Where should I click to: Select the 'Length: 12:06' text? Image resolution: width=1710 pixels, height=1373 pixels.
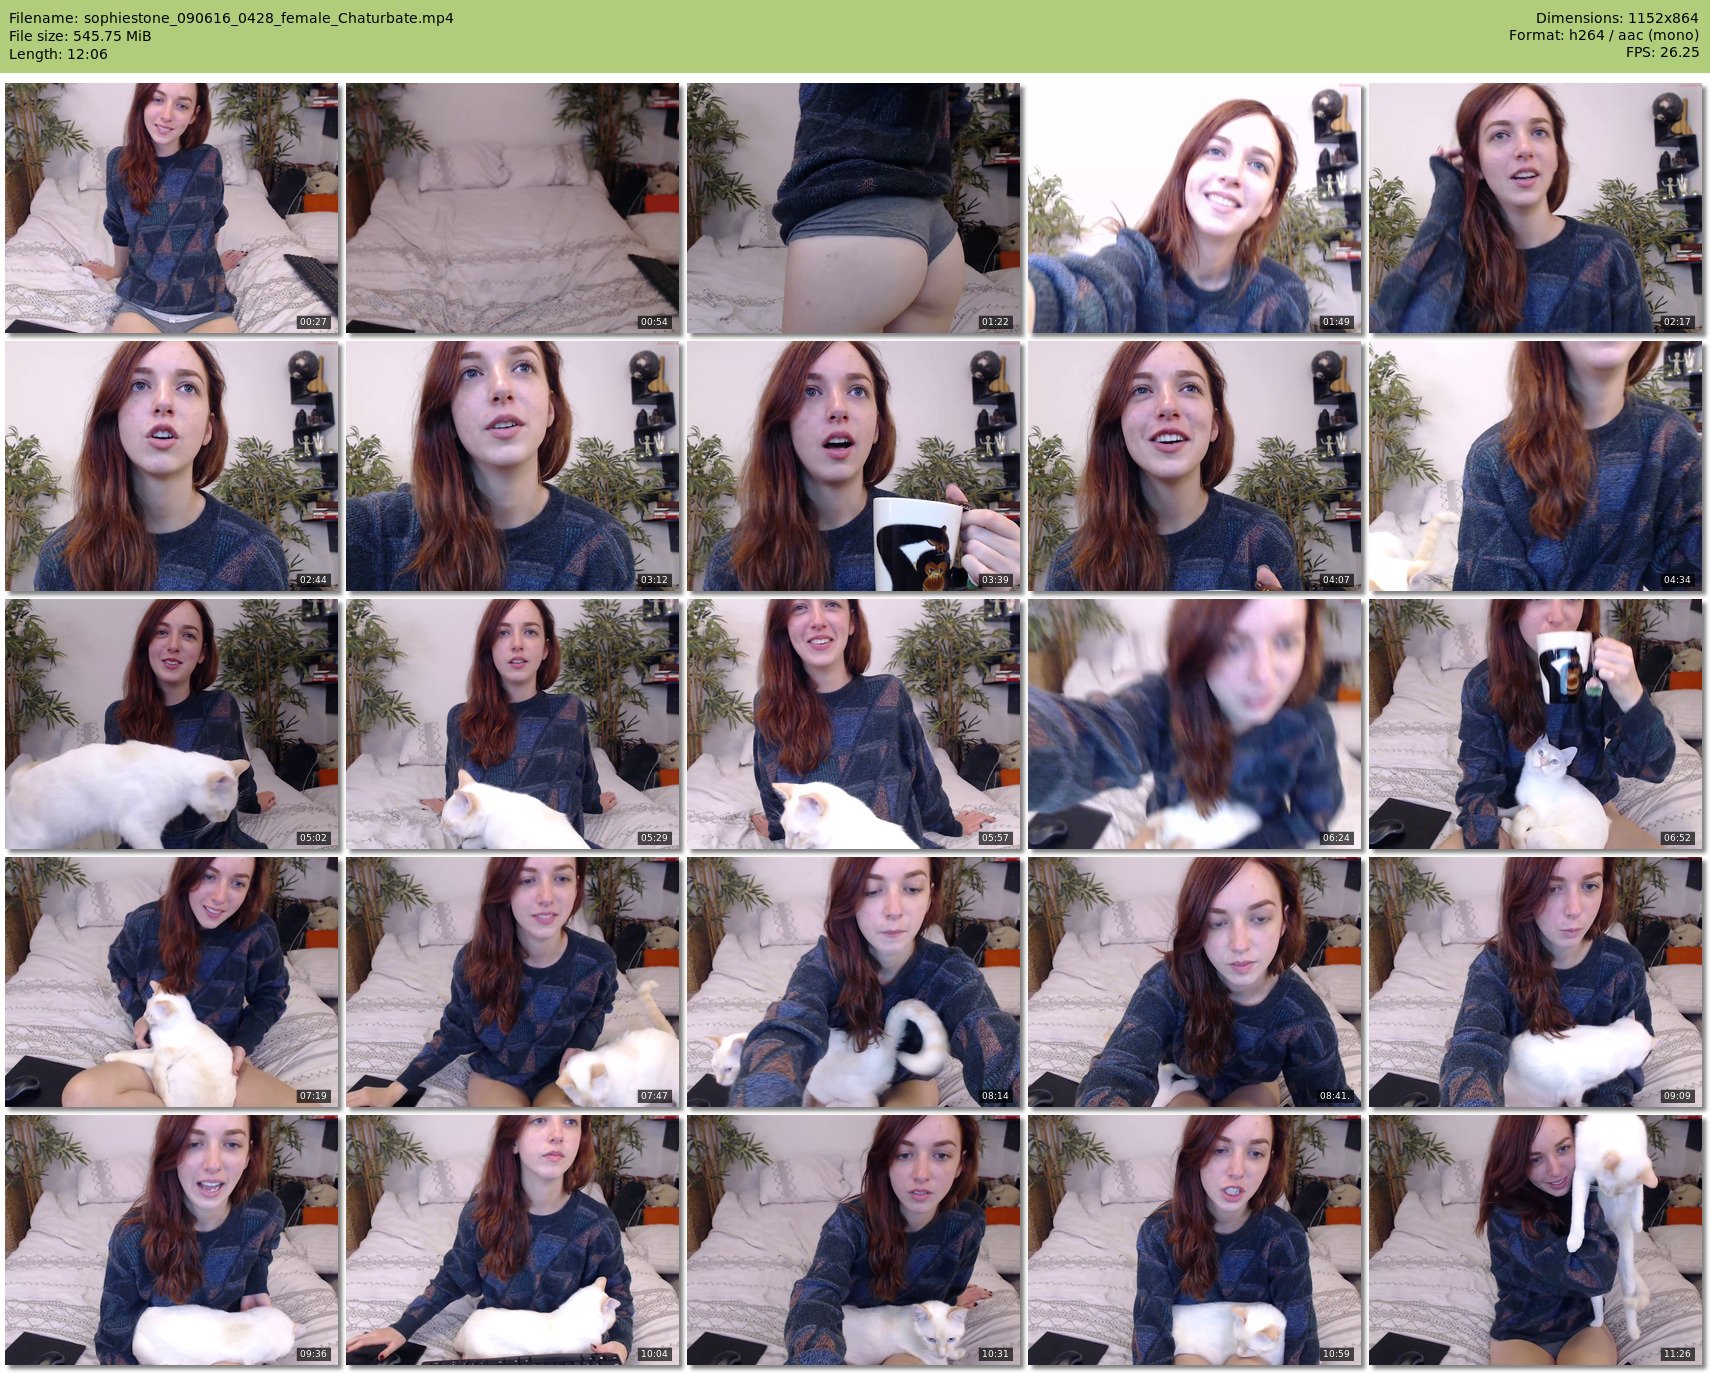[58, 54]
